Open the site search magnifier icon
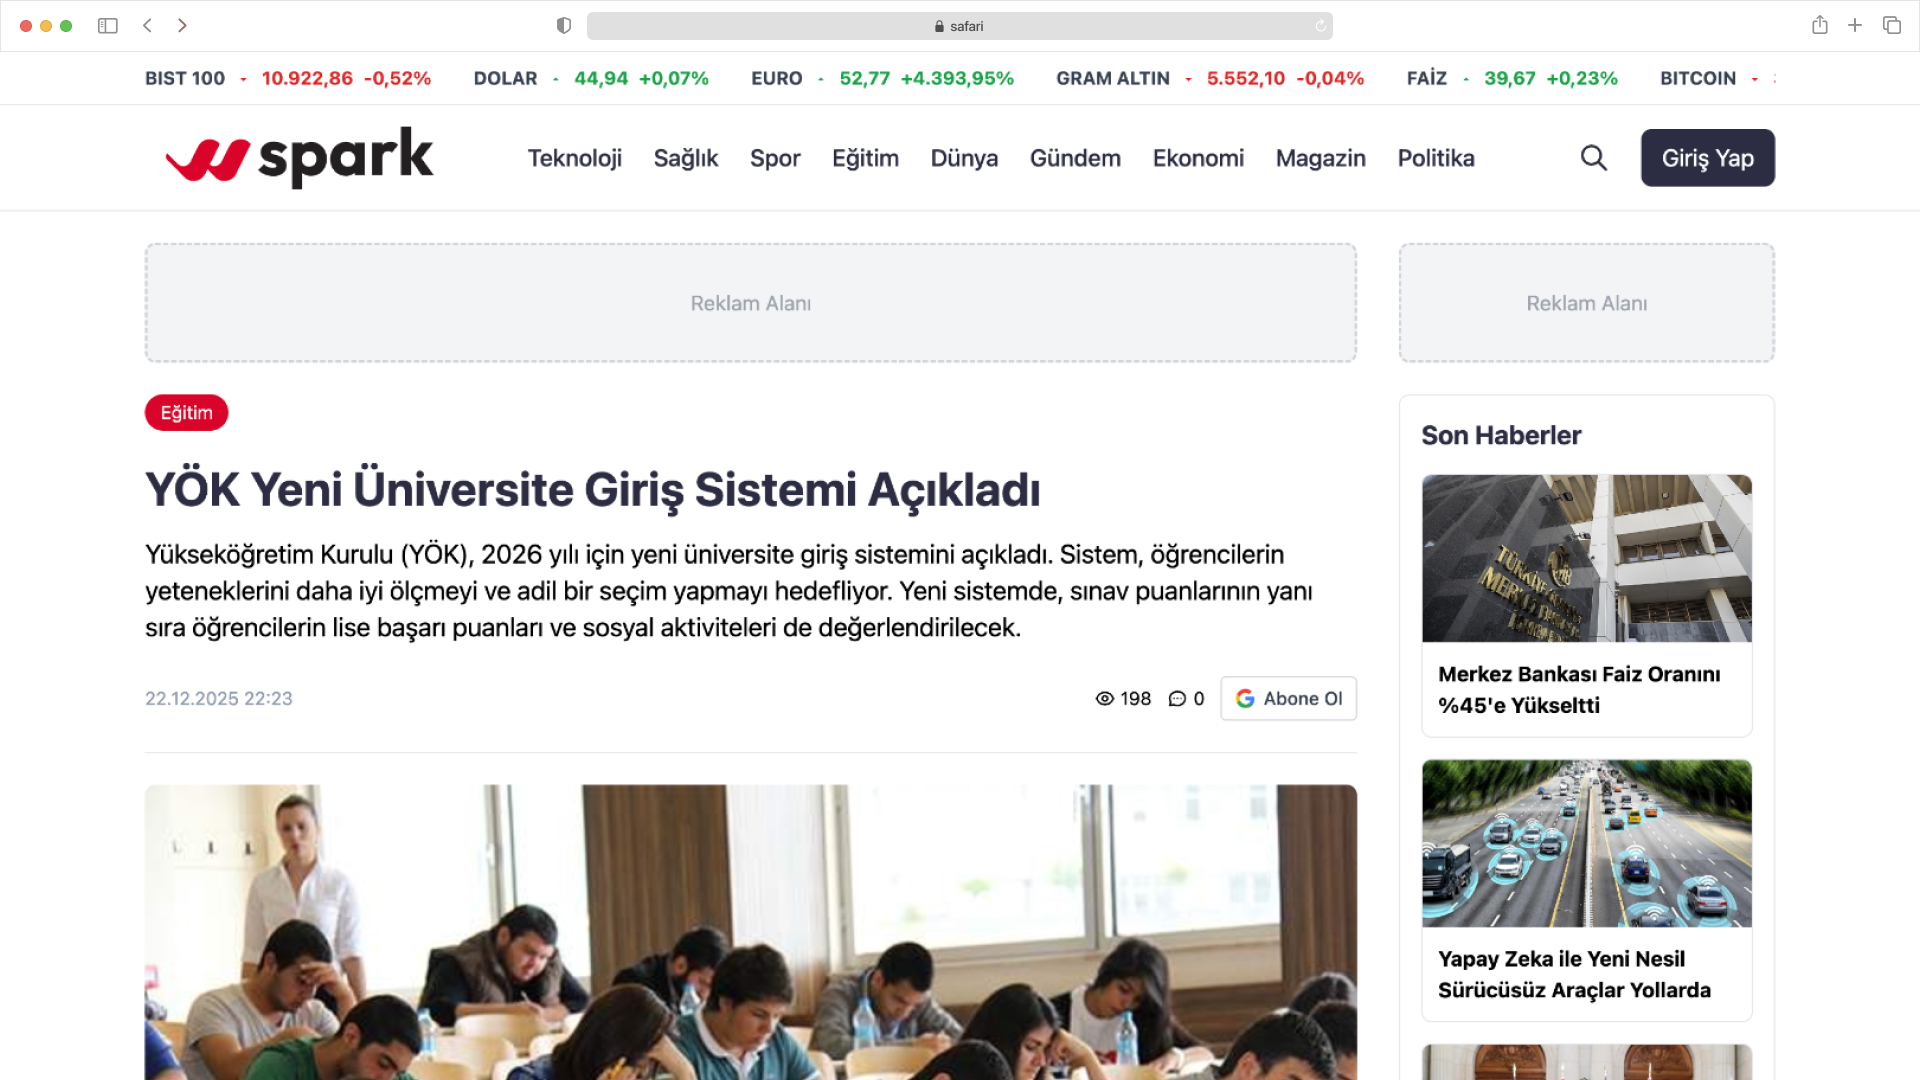Screen dimensions: 1920x1080 (1594, 158)
